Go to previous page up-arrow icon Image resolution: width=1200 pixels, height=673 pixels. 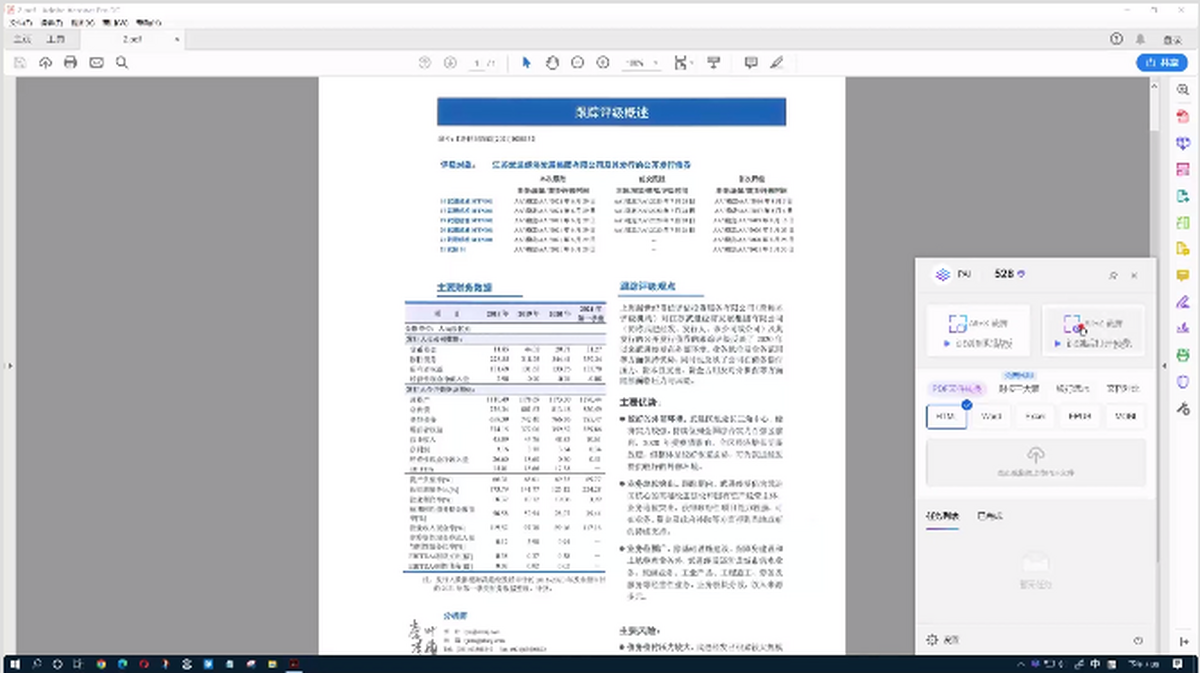(x=424, y=63)
